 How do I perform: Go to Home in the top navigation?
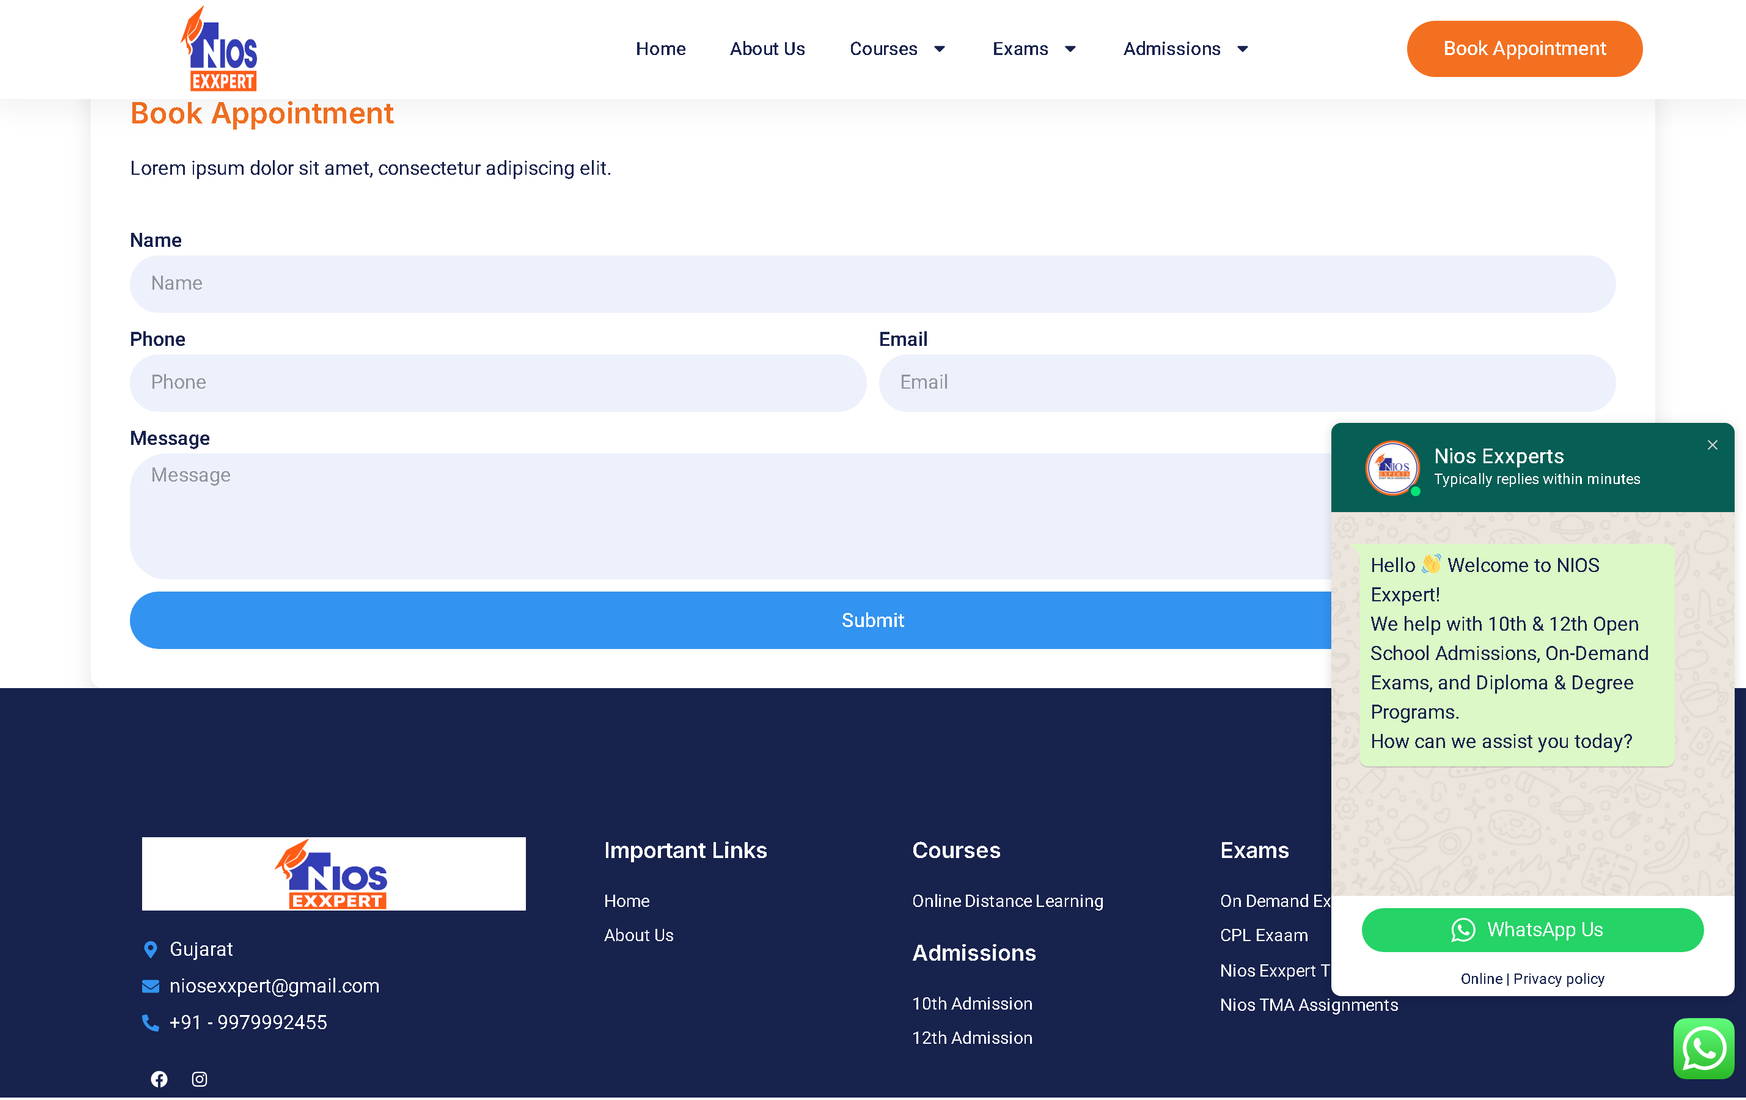click(661, 49)
